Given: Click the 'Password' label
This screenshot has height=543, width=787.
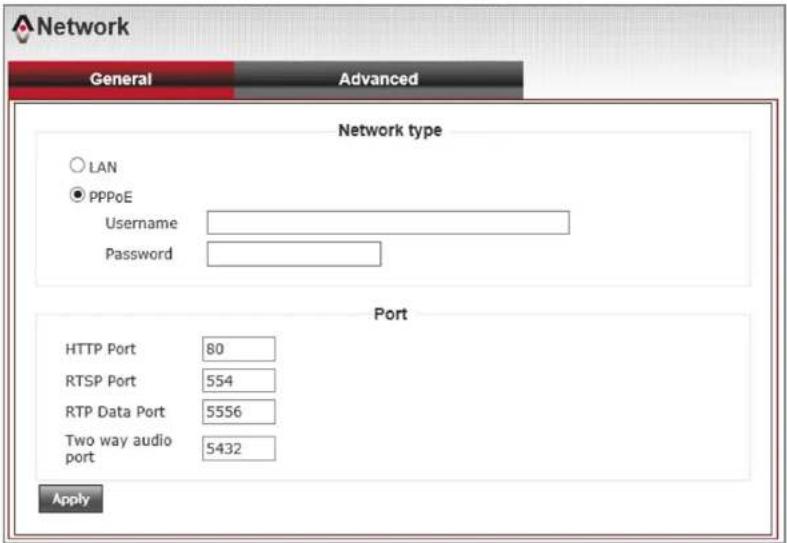Looking at the screenshot, I should (139, 254).
